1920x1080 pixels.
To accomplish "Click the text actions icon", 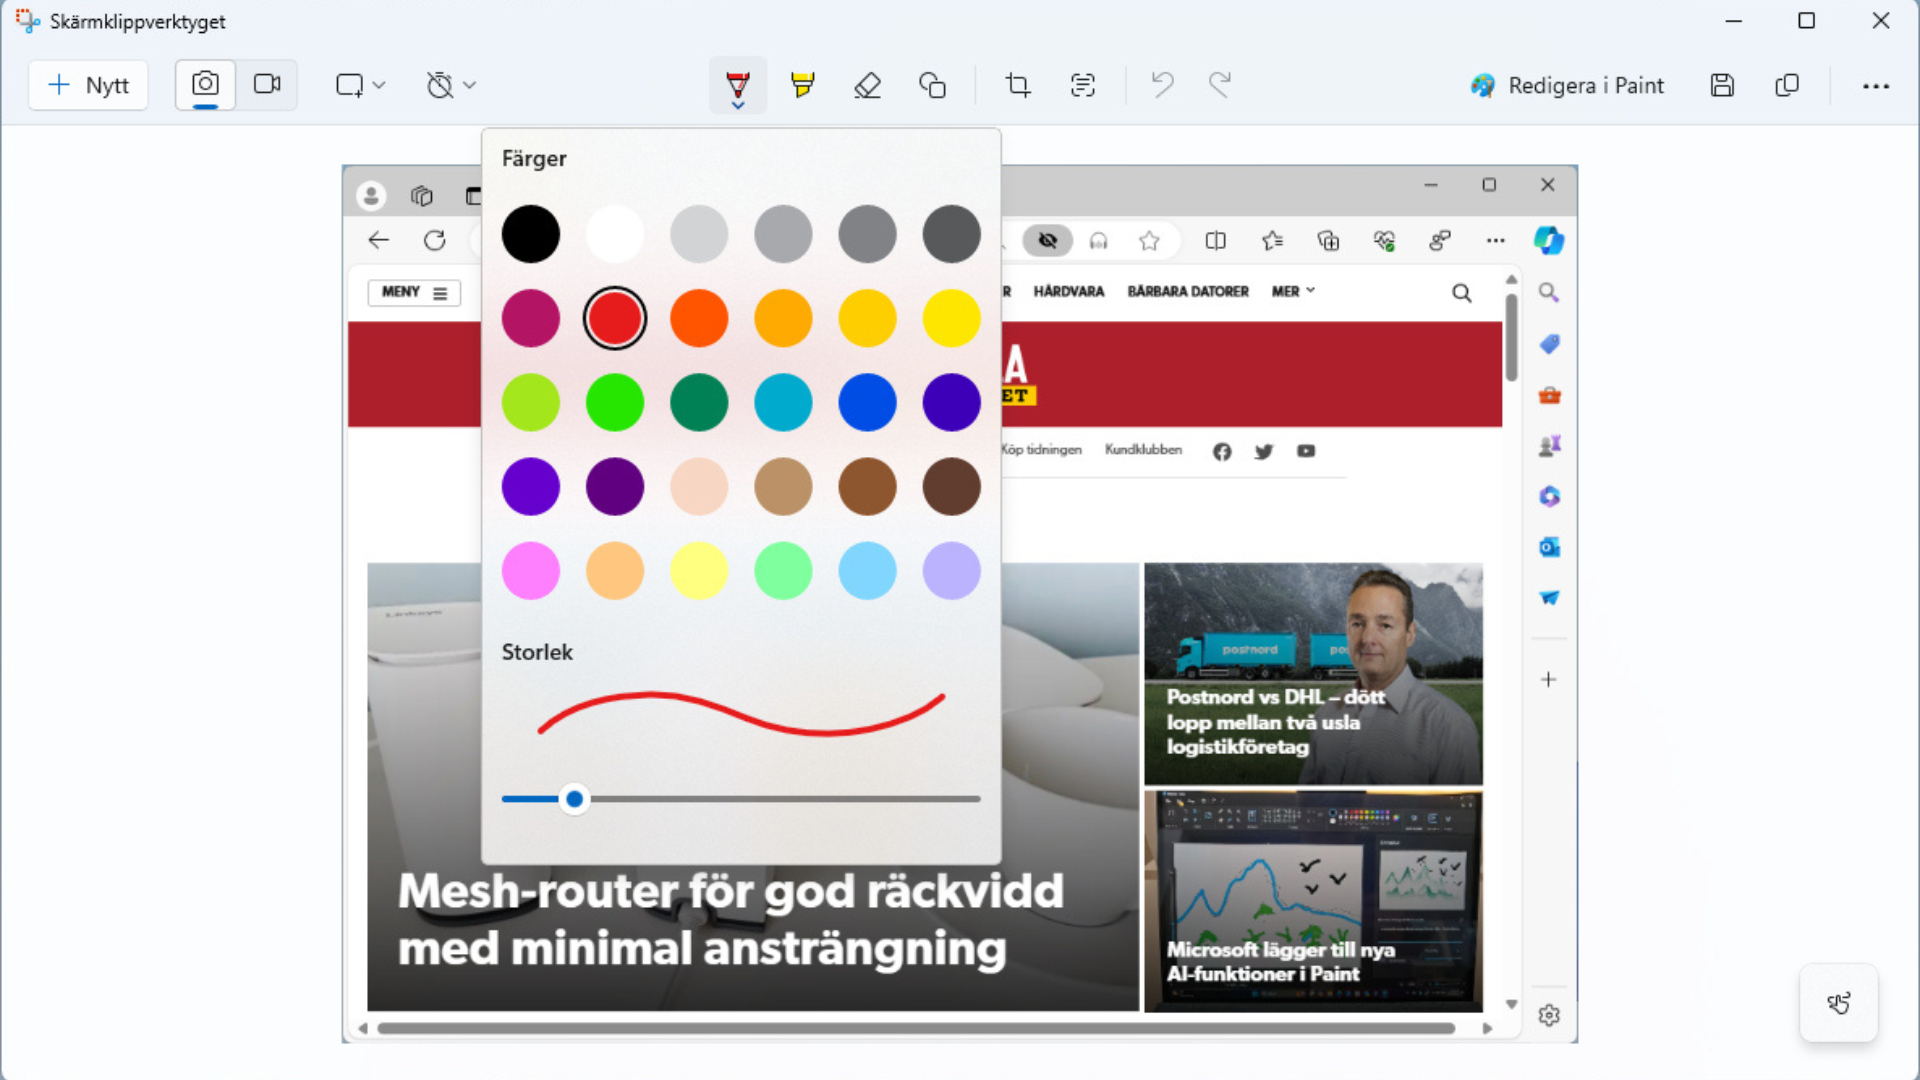I will point(1083,85).
